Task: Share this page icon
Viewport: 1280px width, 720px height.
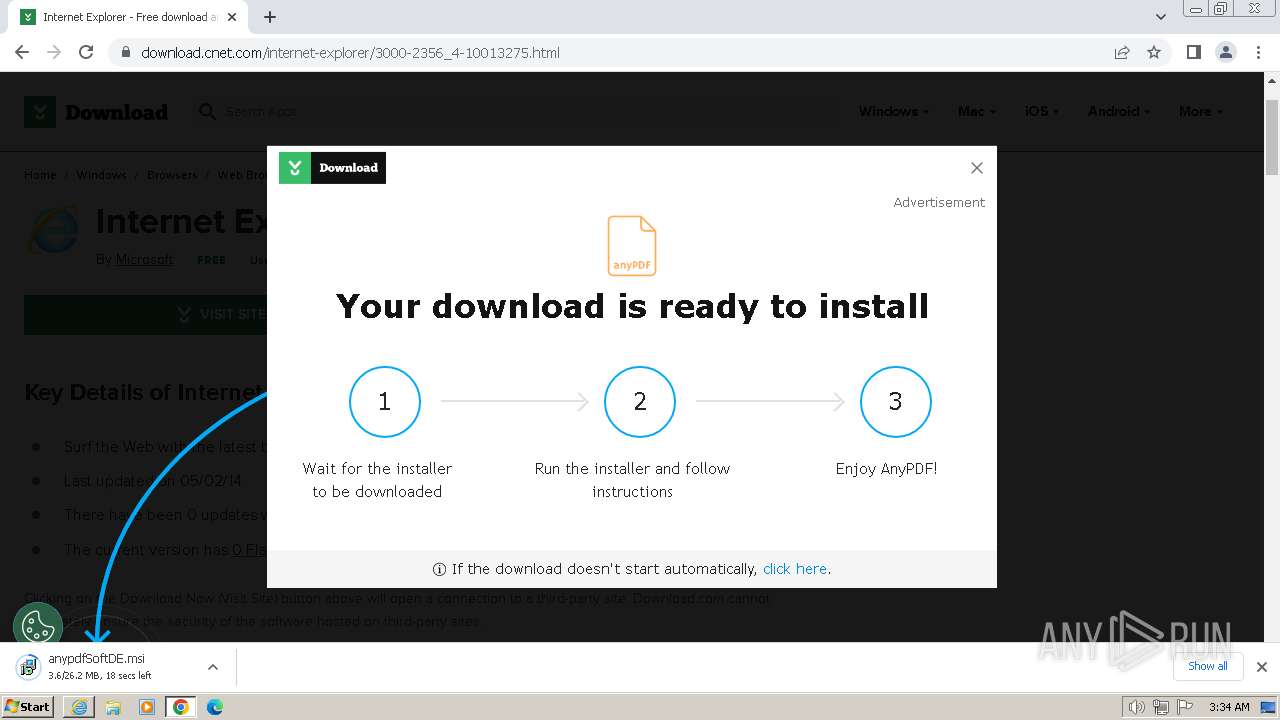Action: (1122, 52)
